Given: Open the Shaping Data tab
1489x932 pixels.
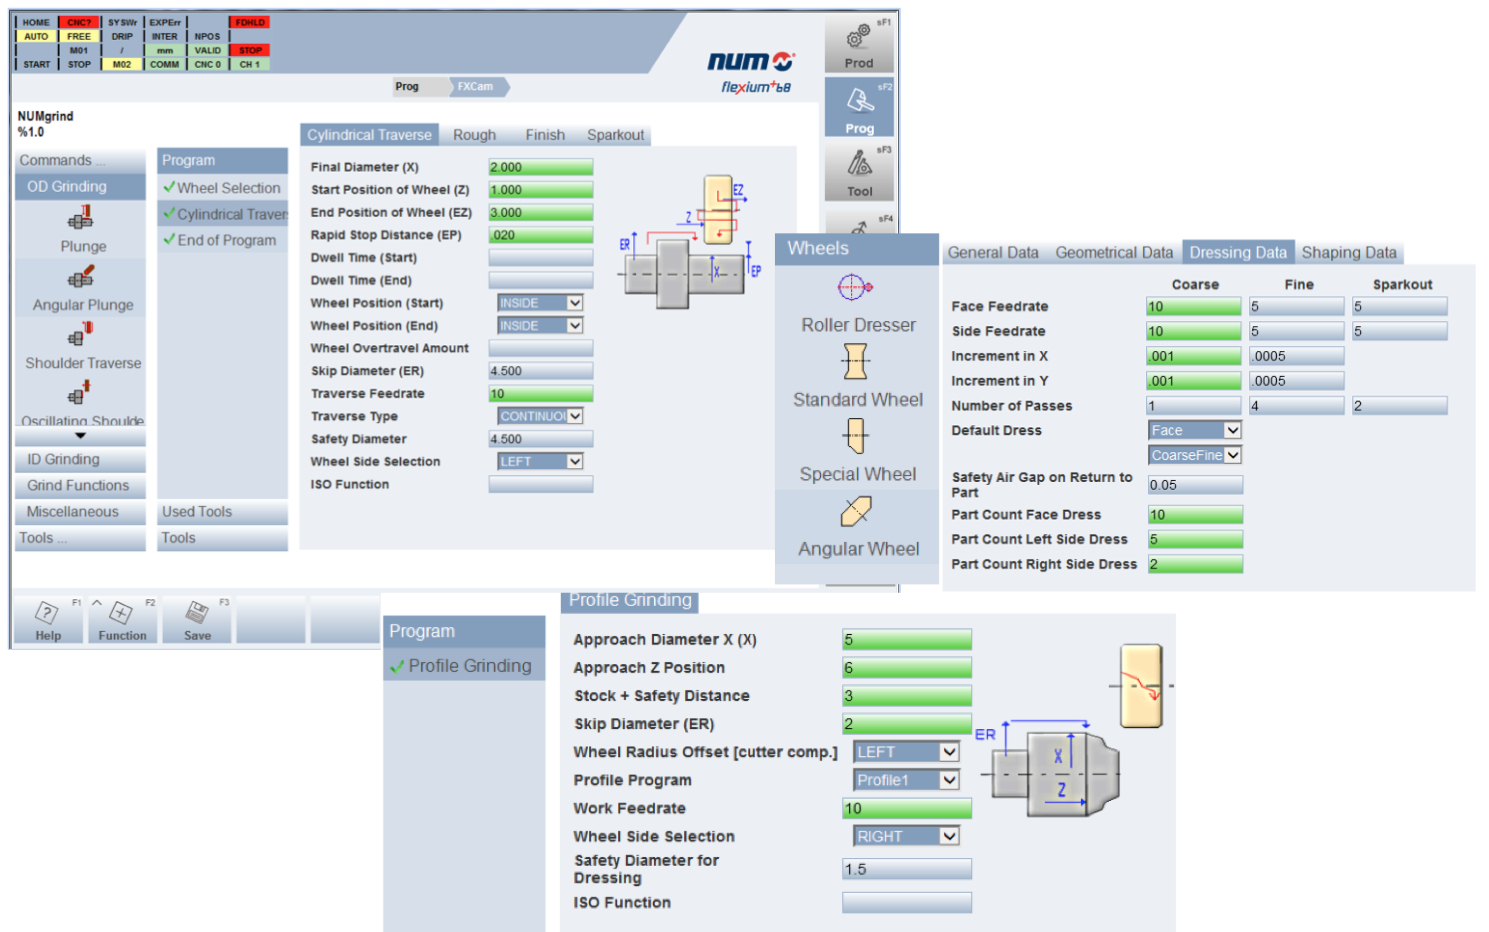Looking at the screenshot, I should [1348, 253].
